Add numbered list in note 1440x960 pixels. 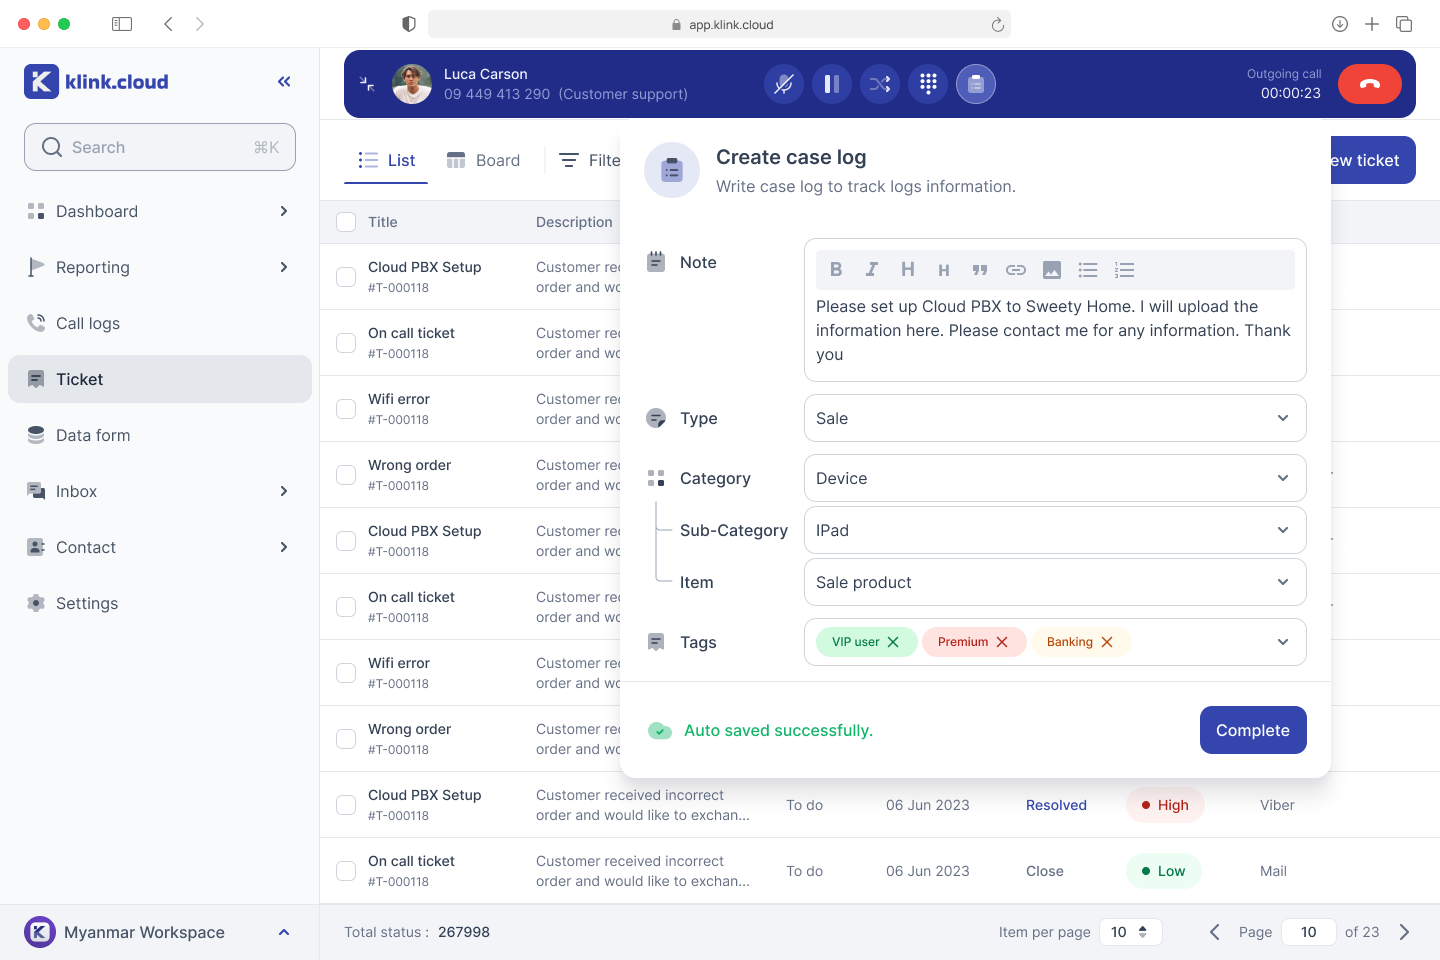(x=1124, y=270)
